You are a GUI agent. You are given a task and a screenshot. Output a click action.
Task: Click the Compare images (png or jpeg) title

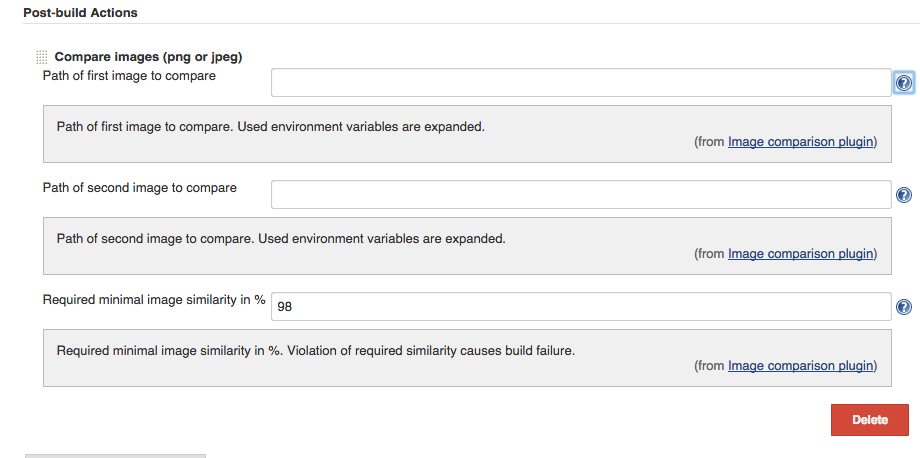coord(148,57)
